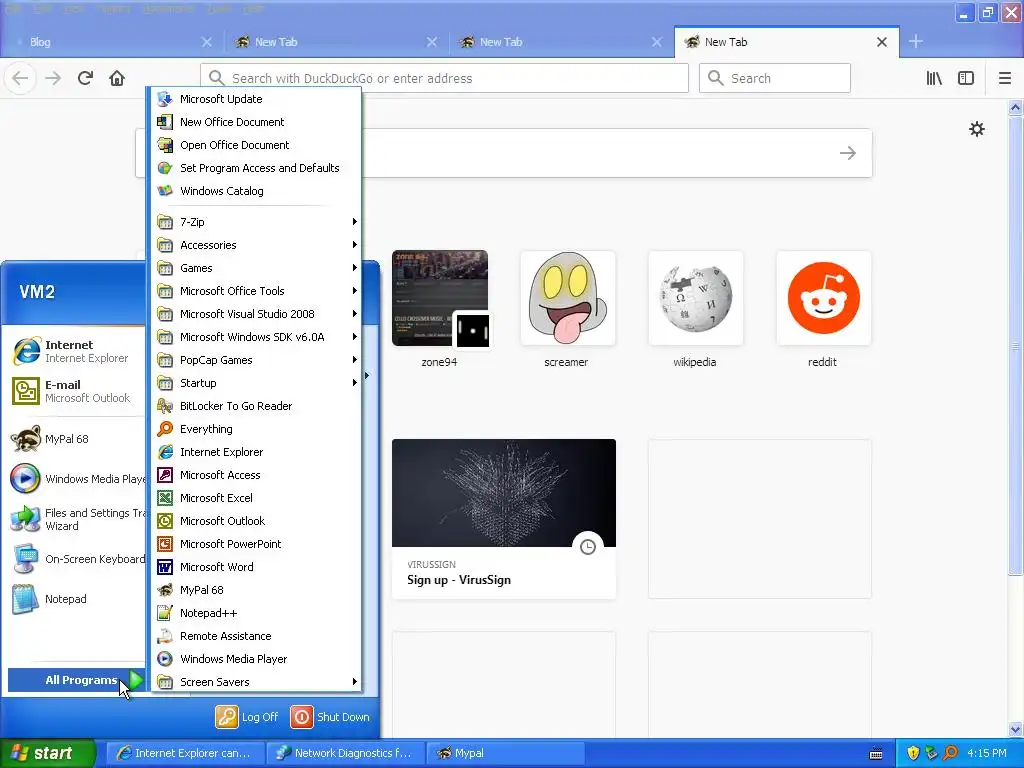Expand the Accessories submenu
The width and height of the screenshot is (1024, 768).
point(256,245)
